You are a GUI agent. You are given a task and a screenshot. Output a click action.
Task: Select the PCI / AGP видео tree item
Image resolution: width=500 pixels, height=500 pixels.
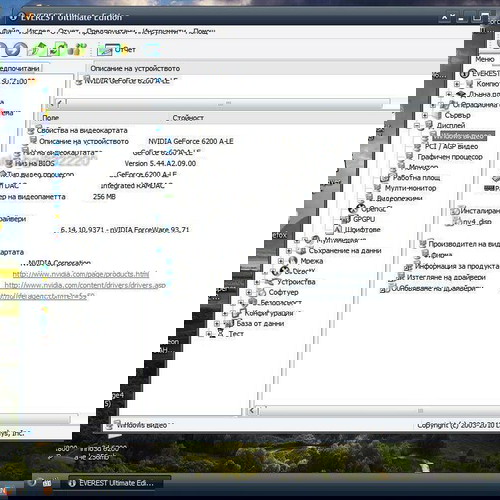tap(451, 147)
